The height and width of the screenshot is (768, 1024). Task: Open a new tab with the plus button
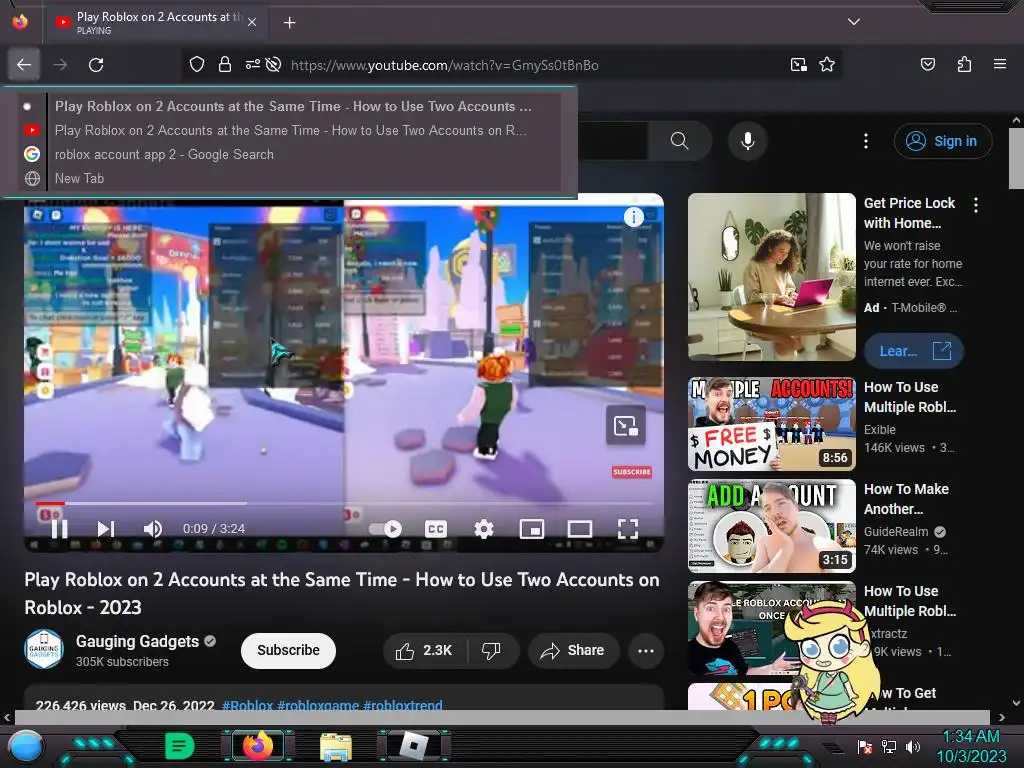coord(289,23)
